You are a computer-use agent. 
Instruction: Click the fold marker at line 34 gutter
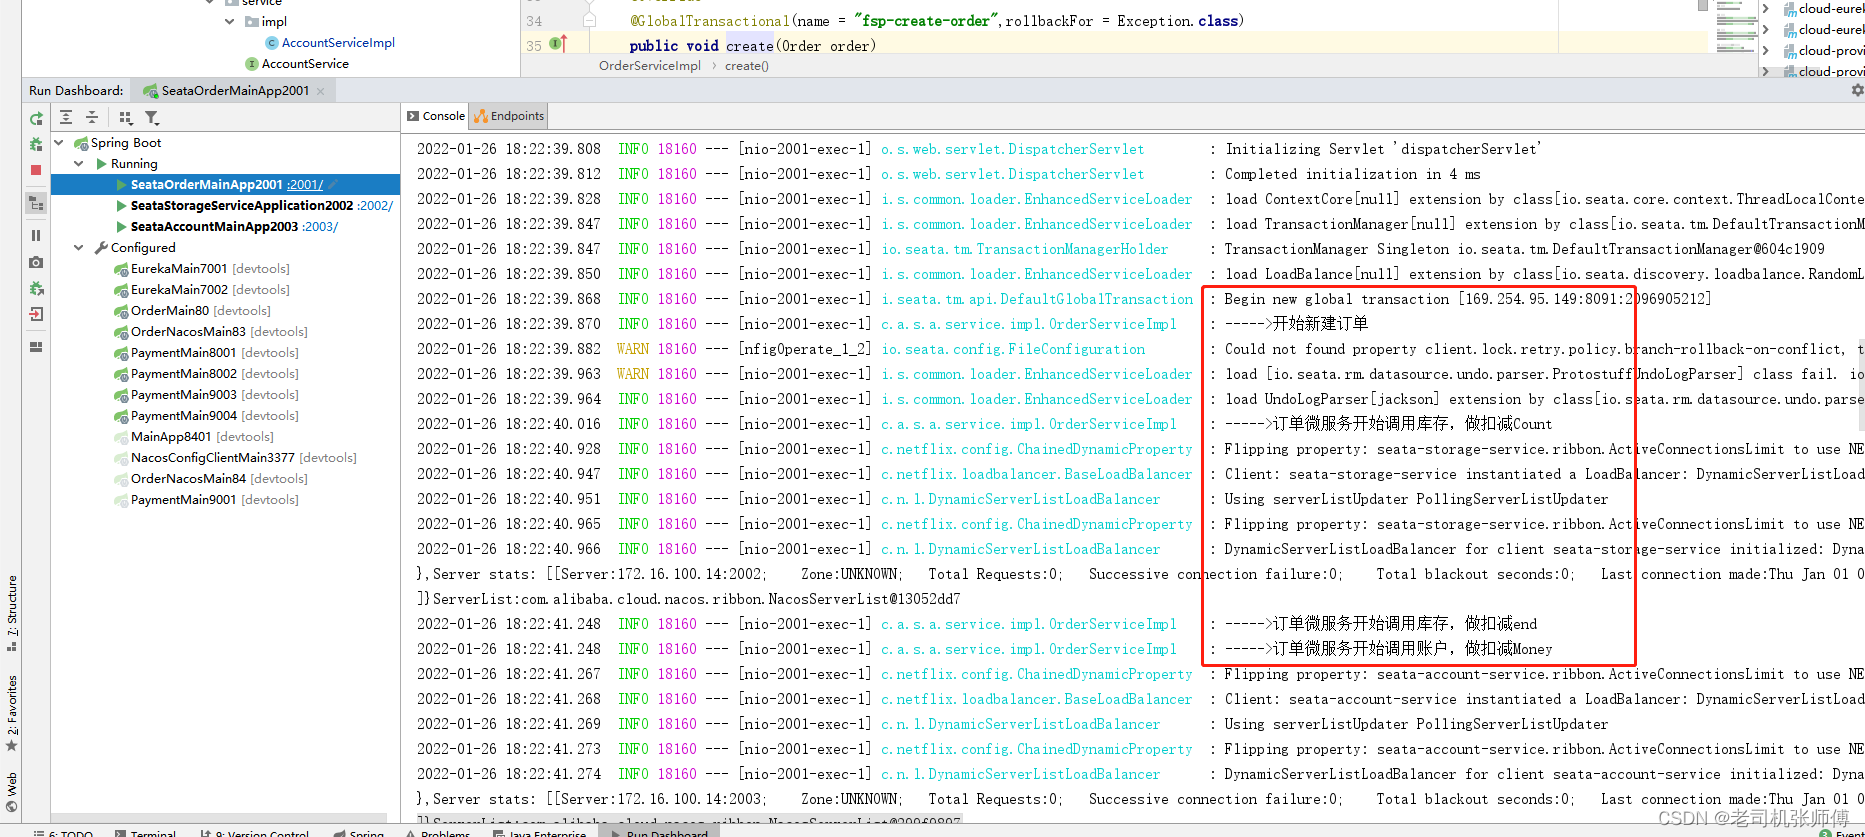click(x=589, y=20)
